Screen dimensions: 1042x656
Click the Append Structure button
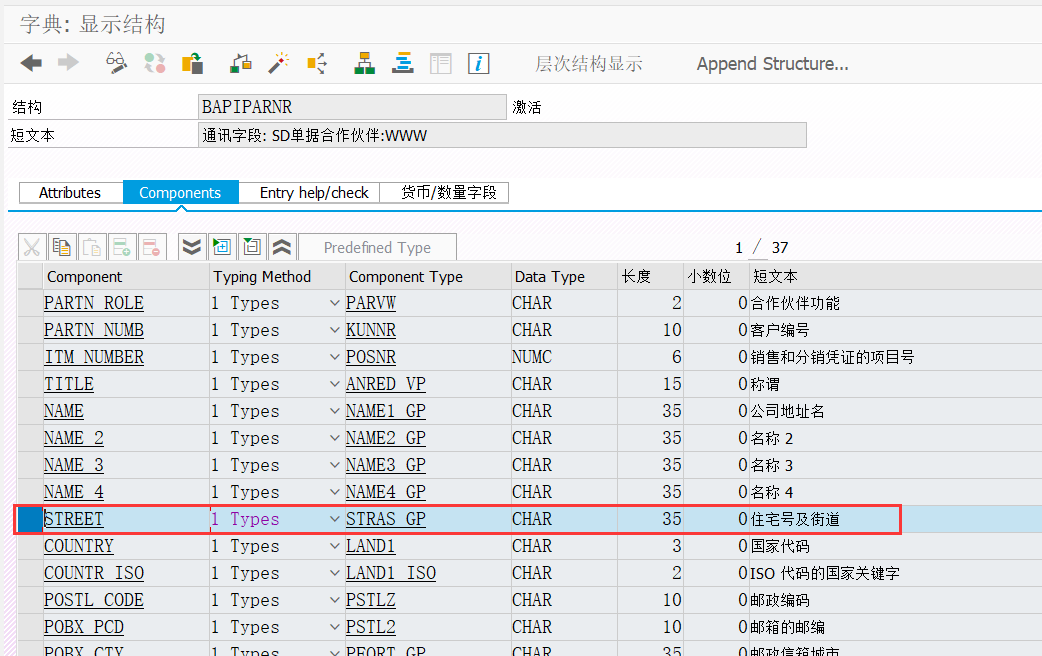click(772, 63)
